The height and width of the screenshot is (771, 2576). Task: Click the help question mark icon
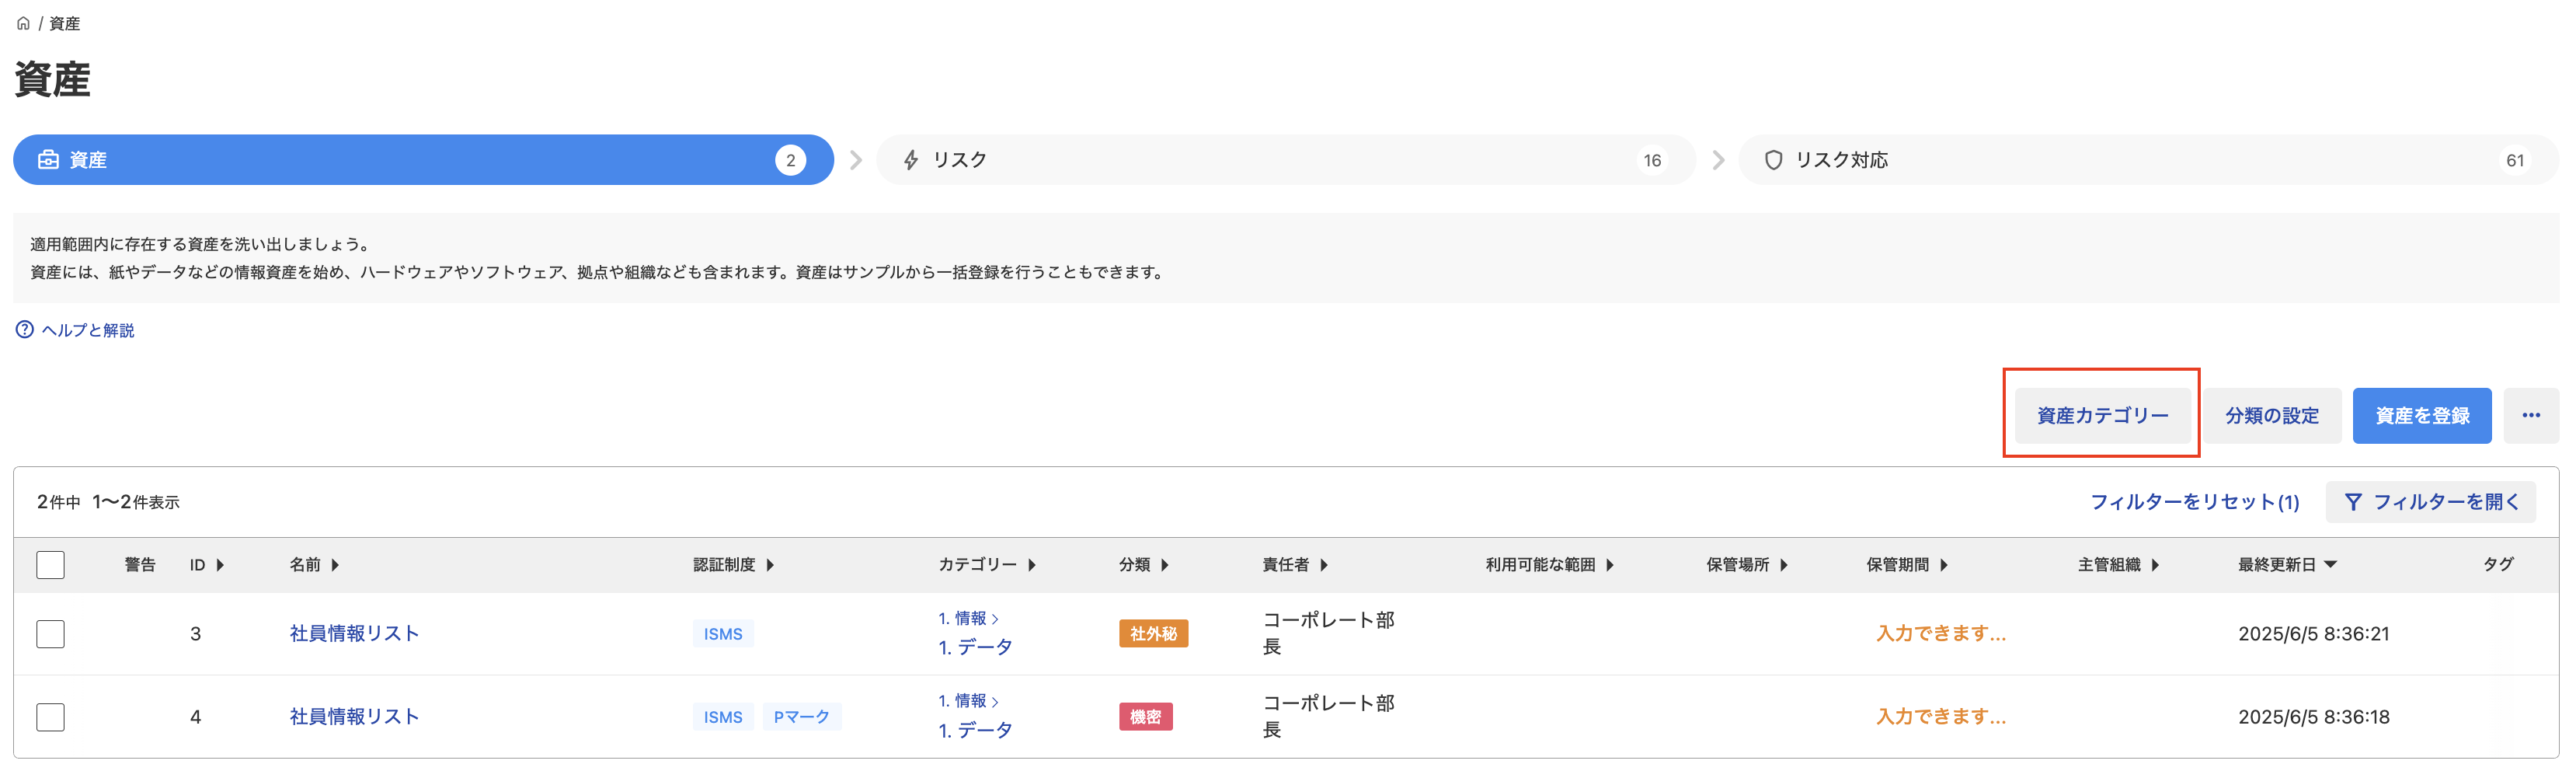pyautogui.click(x=24, y=330)
